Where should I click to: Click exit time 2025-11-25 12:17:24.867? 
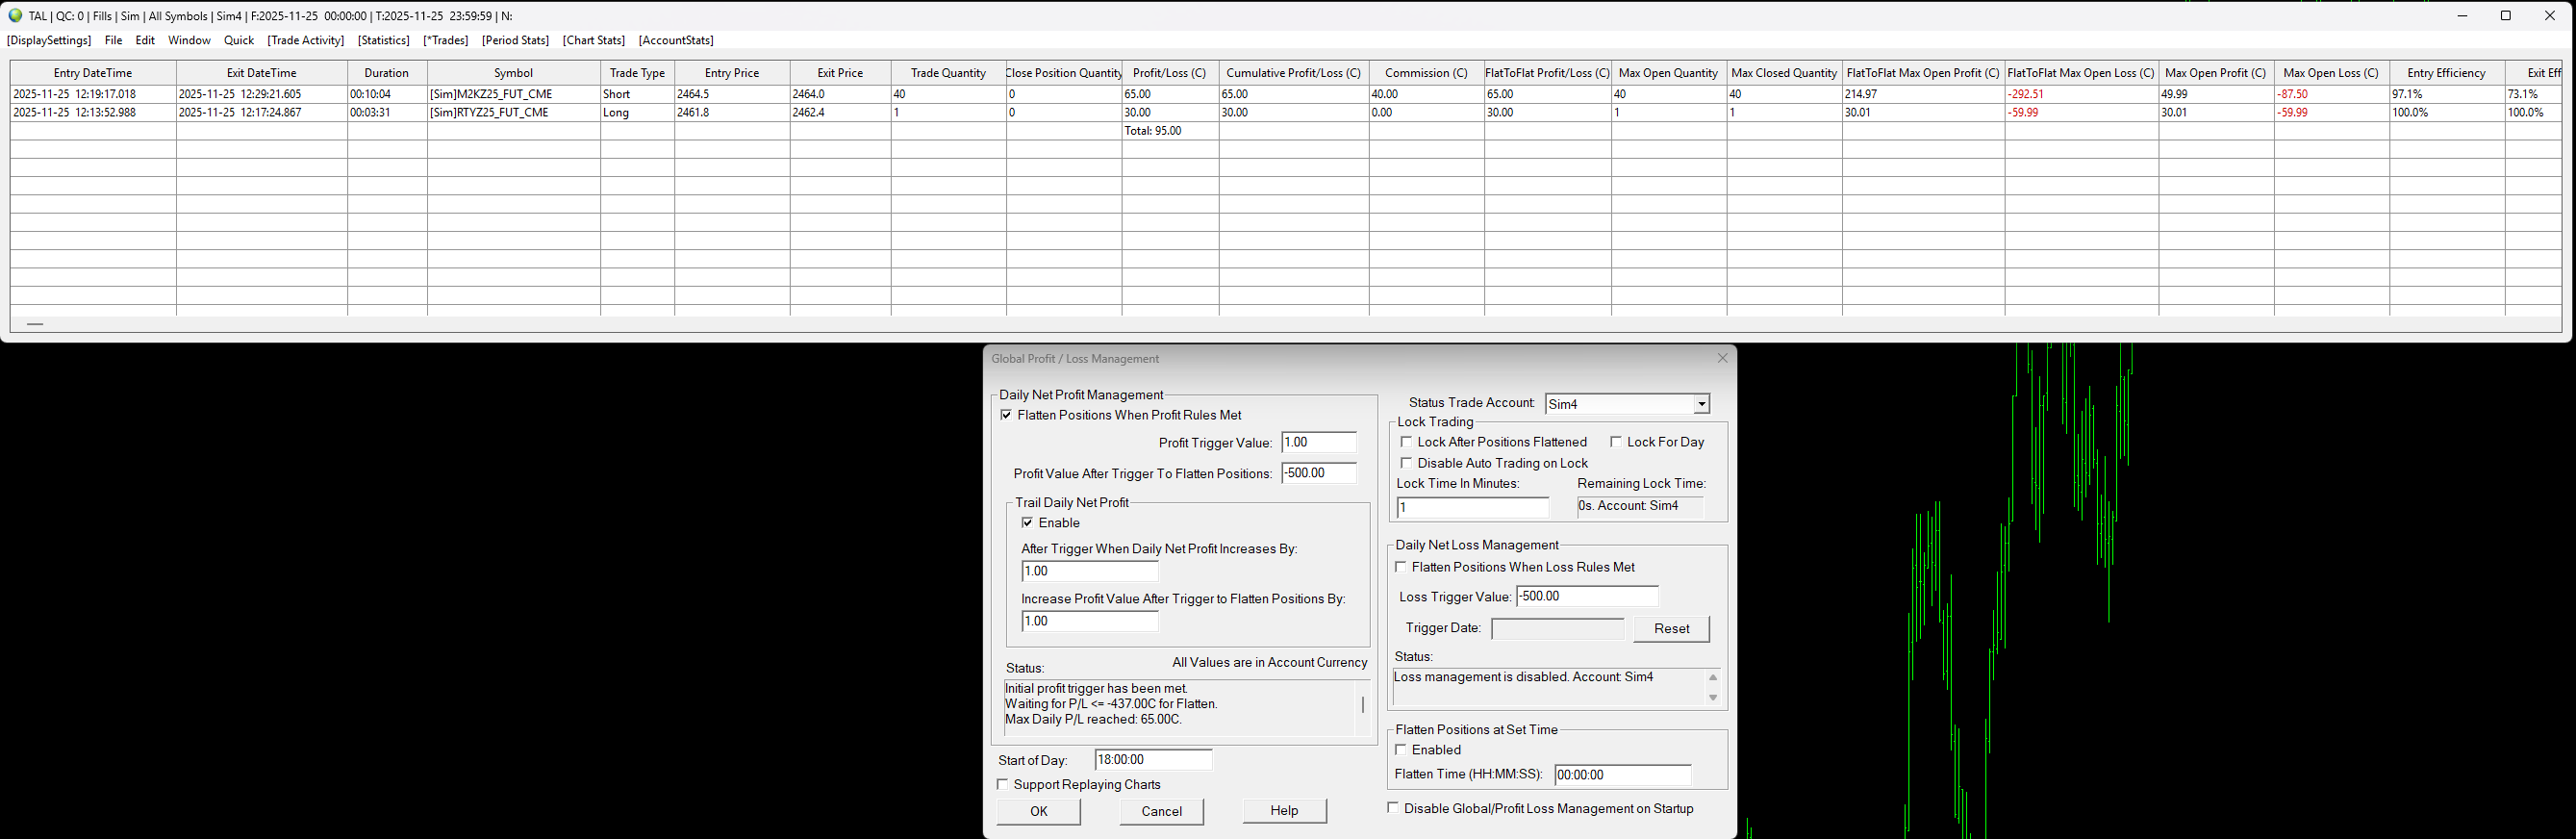coord(262,113)
